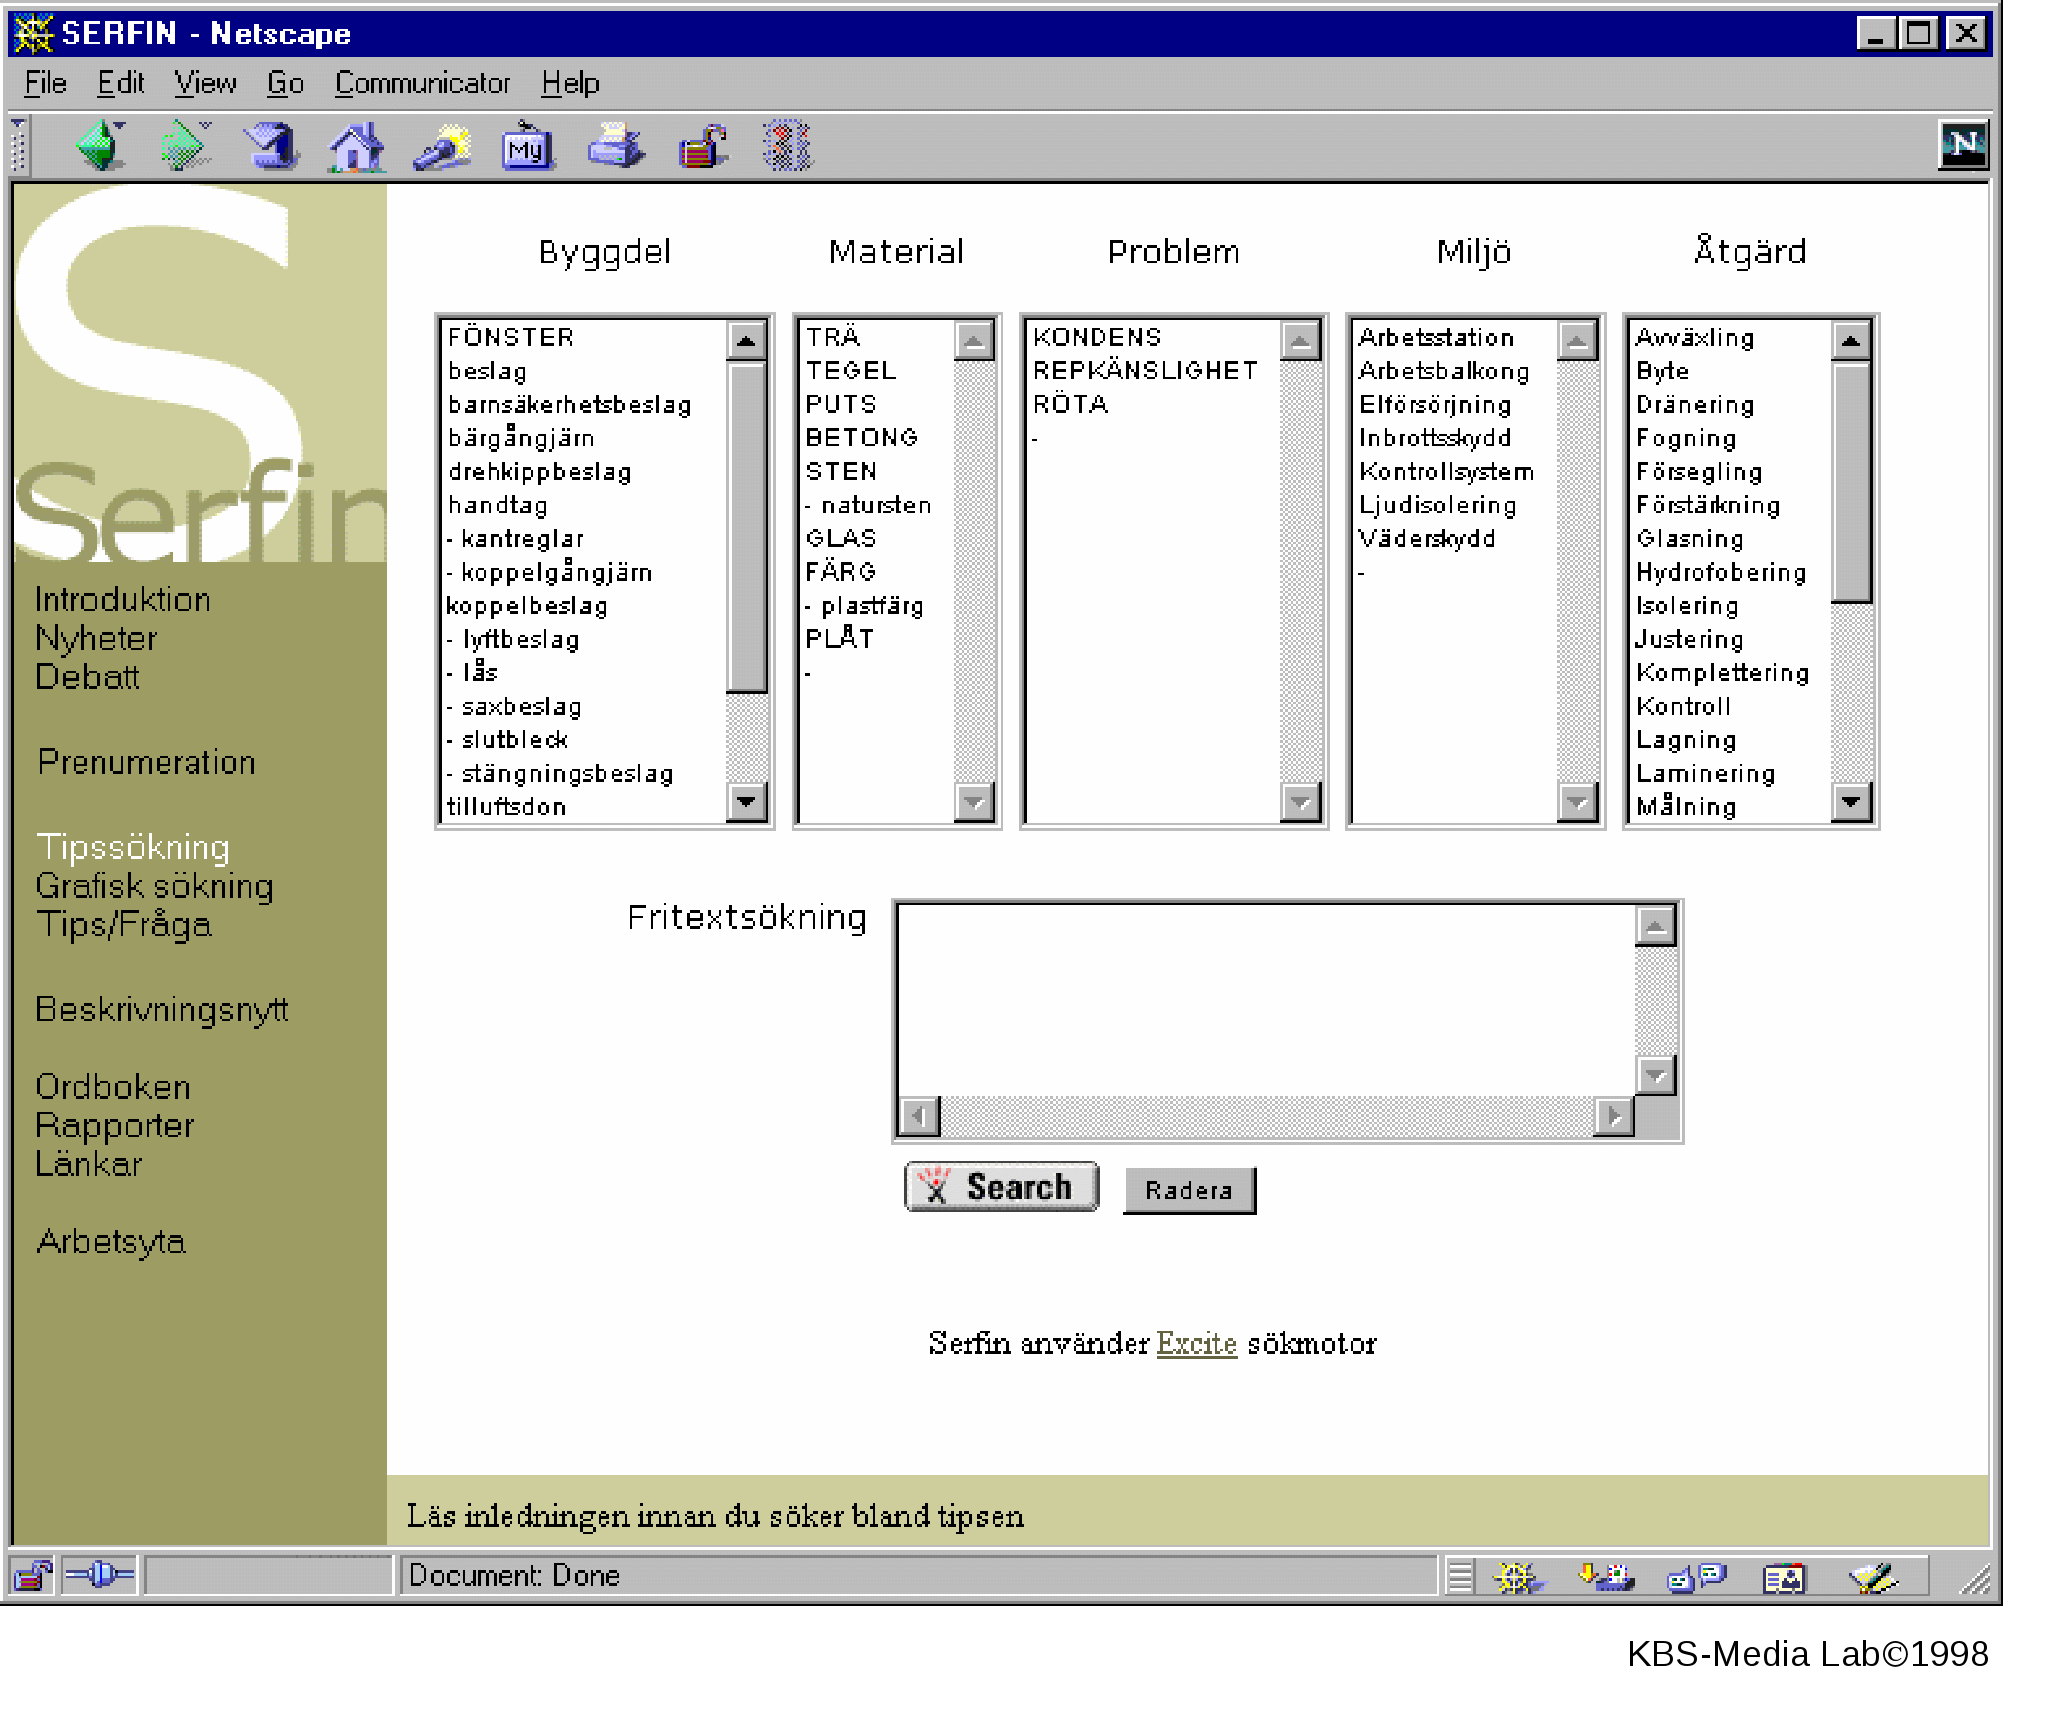Open Debatt in the sidebar

[87, 677]
